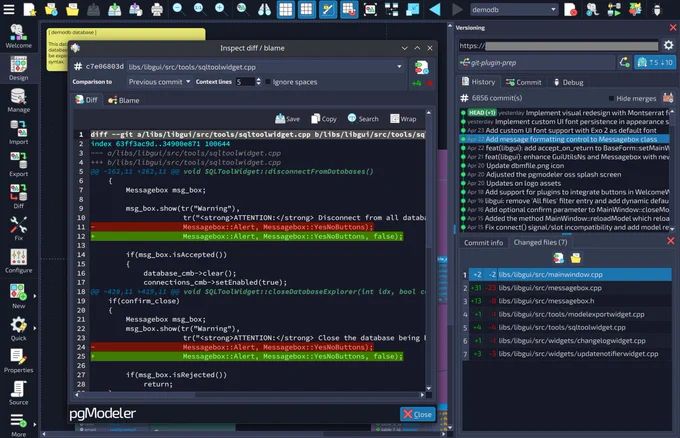Click the blue back arrow in toolbar

point(435,9)
